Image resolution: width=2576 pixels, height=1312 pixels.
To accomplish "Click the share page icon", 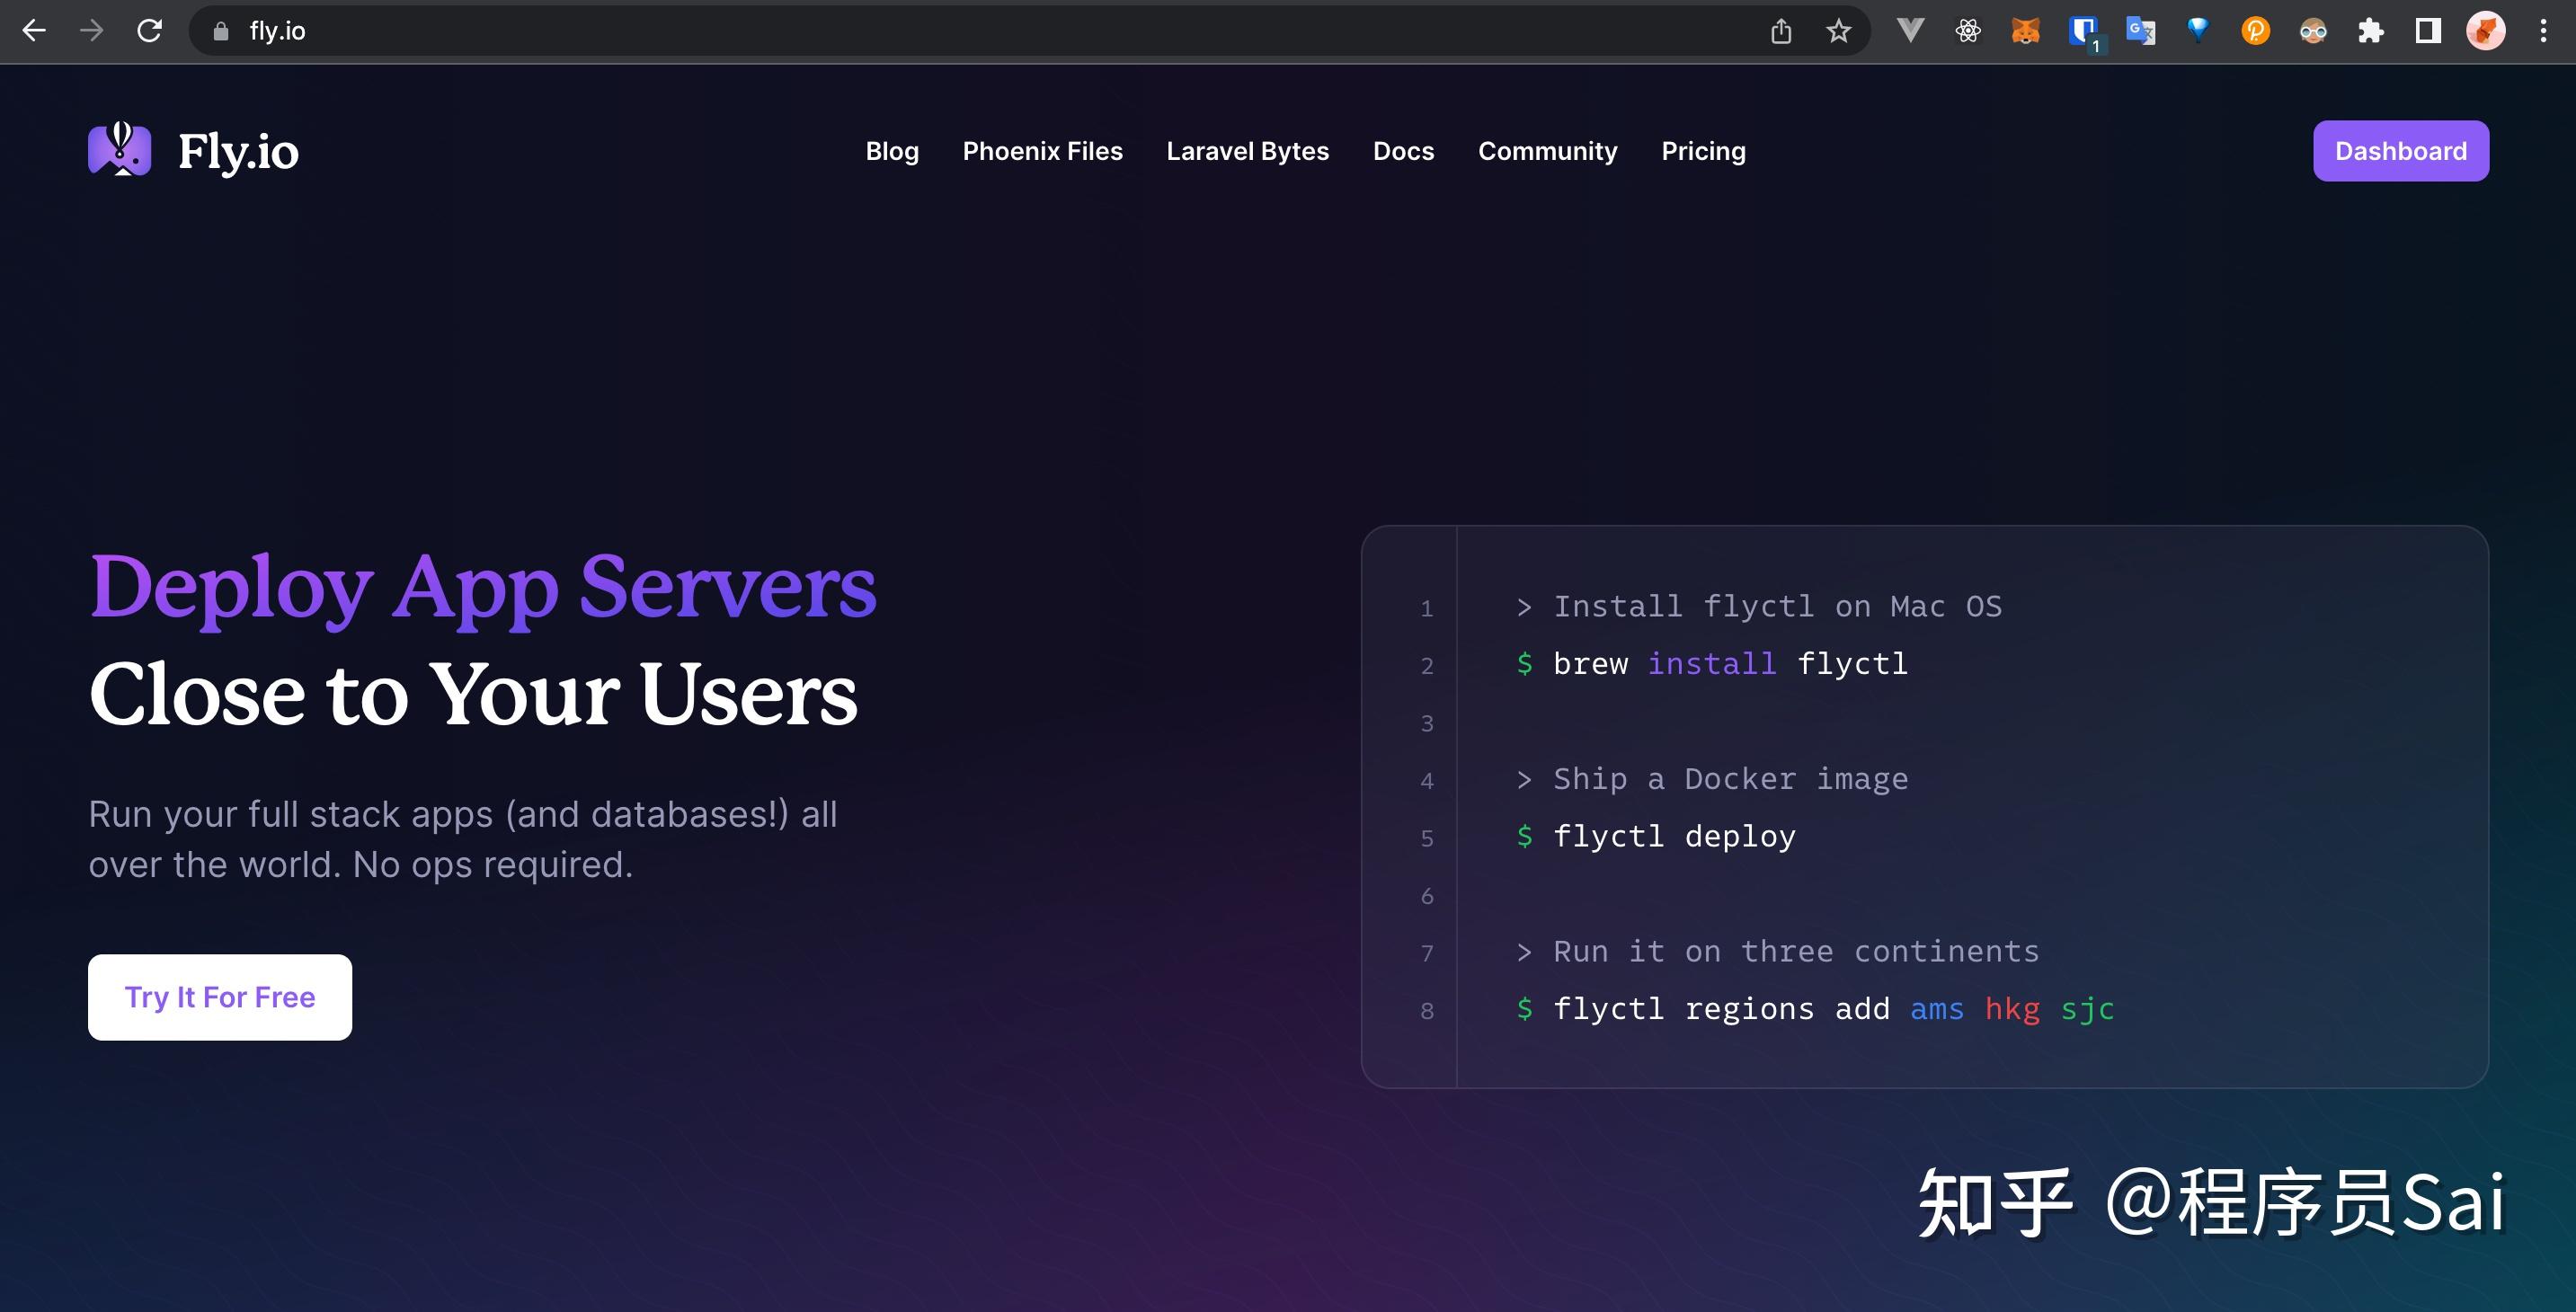I will (x=1781, y=31).
